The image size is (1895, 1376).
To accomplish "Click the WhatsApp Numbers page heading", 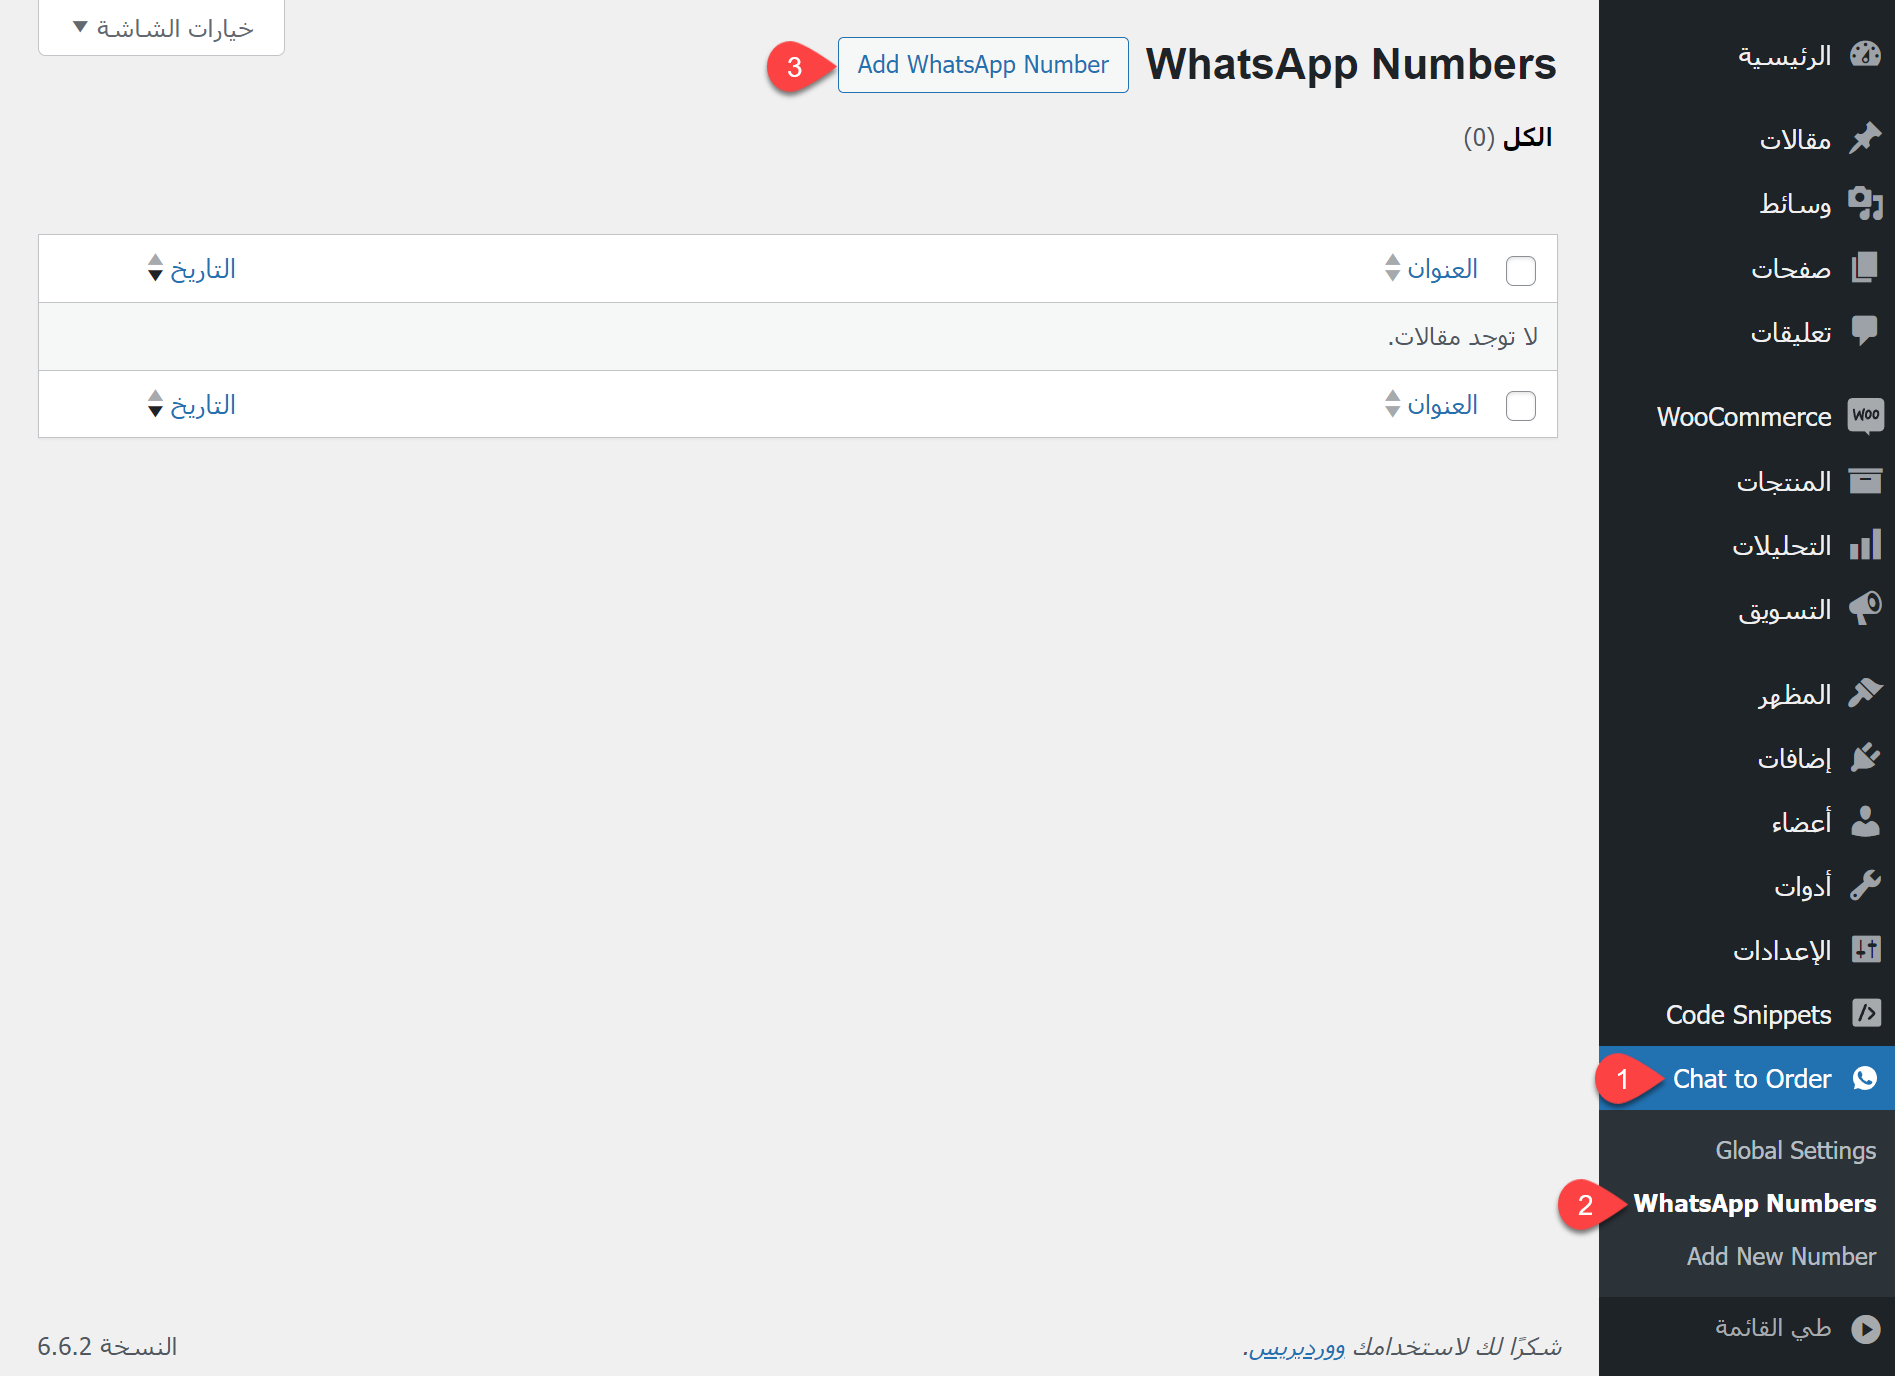I will point(1351,64).
